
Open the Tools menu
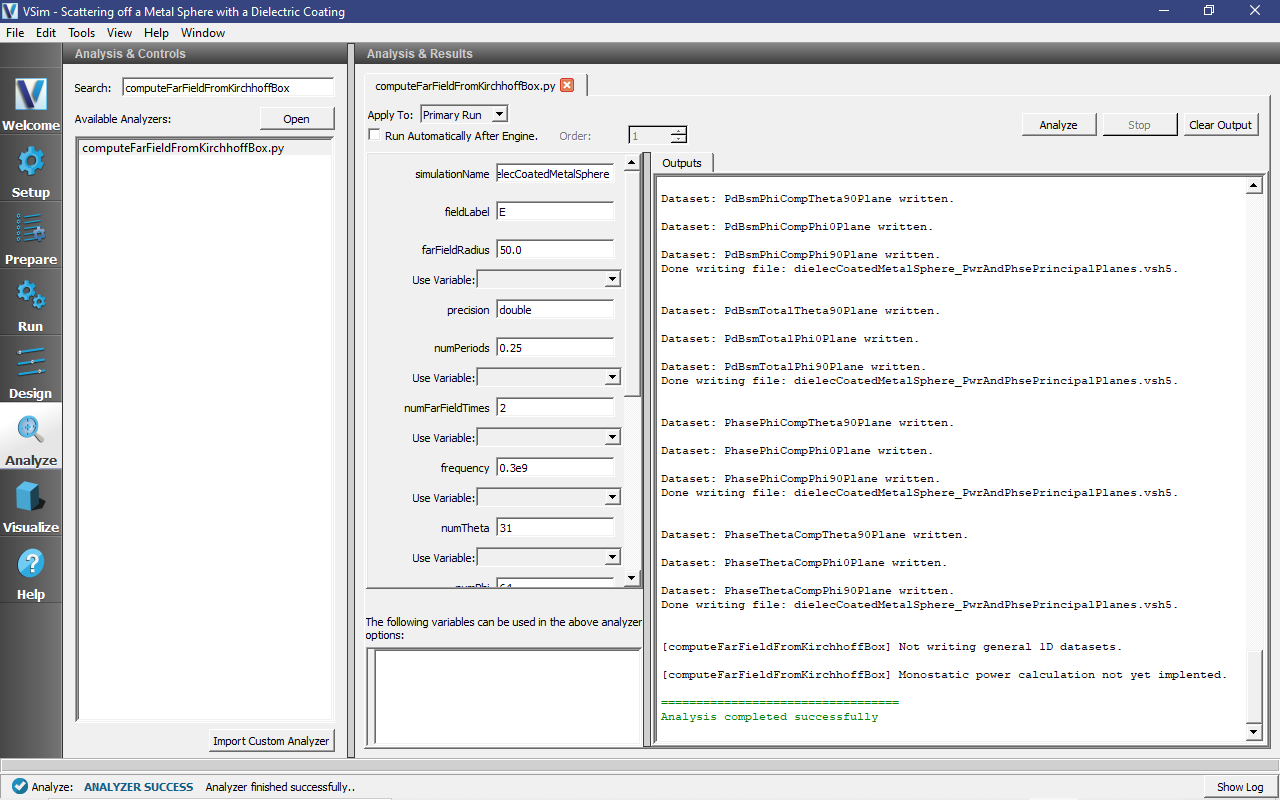(82, 33)
